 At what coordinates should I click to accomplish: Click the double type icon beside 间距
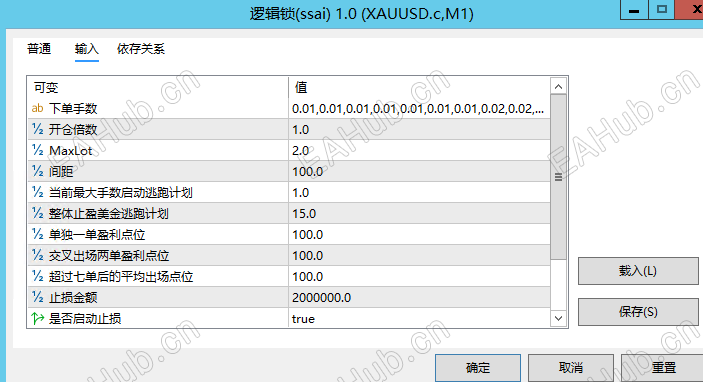[38, 171]
